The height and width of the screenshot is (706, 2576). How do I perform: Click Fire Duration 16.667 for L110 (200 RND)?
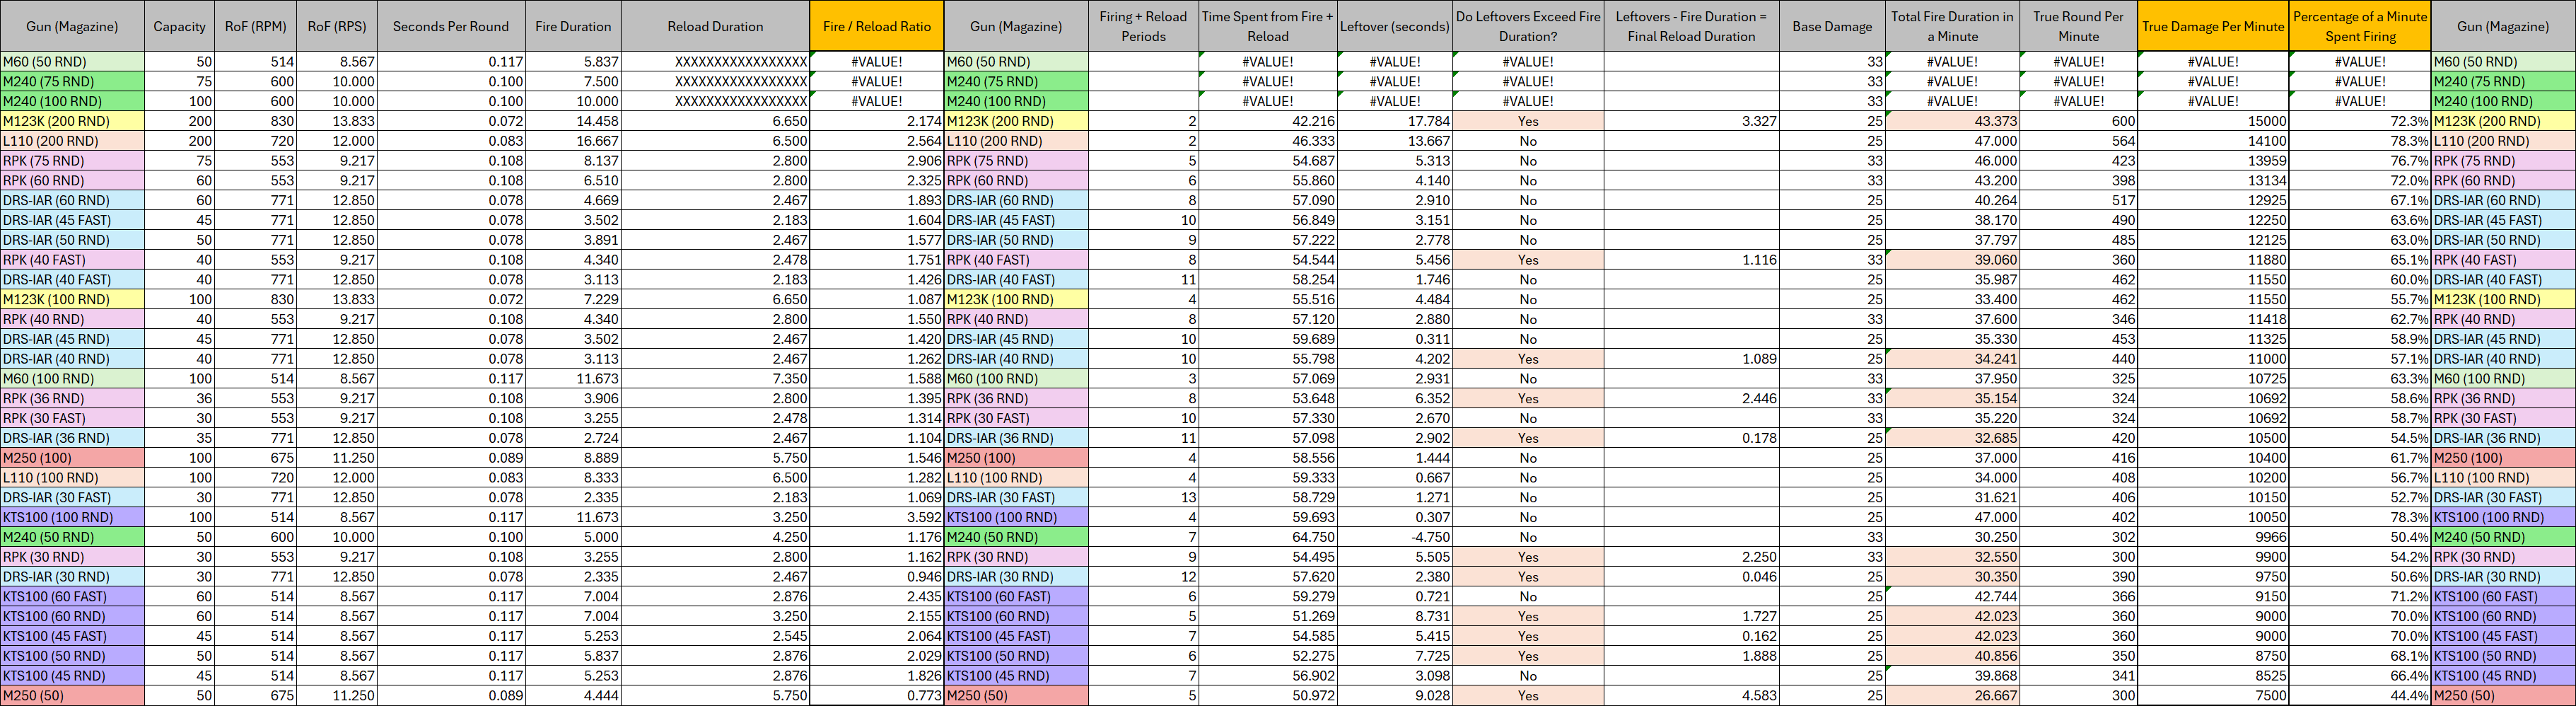[573, 141]
